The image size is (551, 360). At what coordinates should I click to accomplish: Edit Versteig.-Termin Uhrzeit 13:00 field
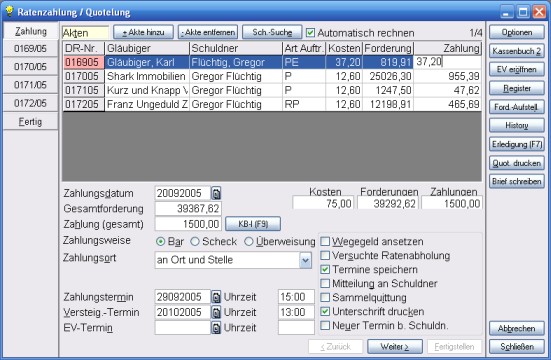[296, 312]
